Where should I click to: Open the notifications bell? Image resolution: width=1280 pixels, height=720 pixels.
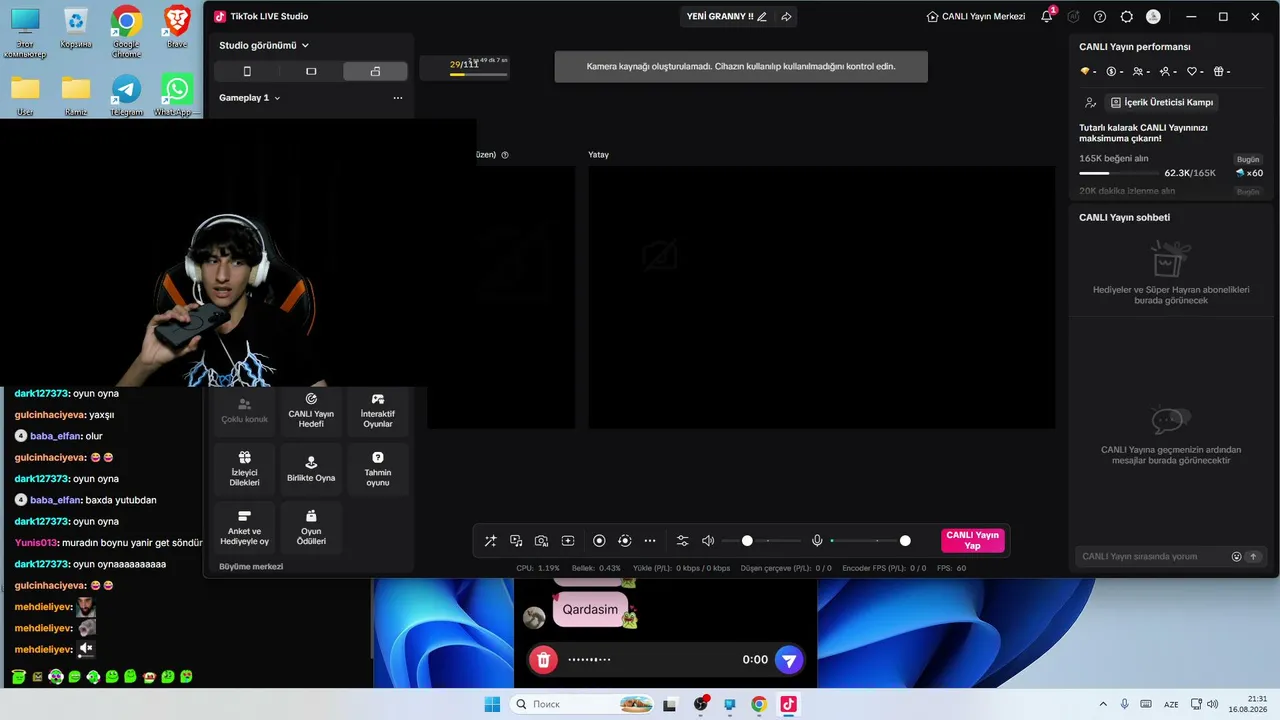[x=1047, y=16]
